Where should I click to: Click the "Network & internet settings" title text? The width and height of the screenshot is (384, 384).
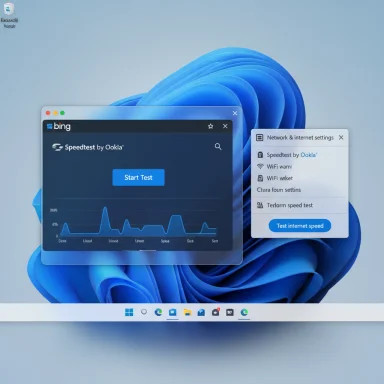300,137
